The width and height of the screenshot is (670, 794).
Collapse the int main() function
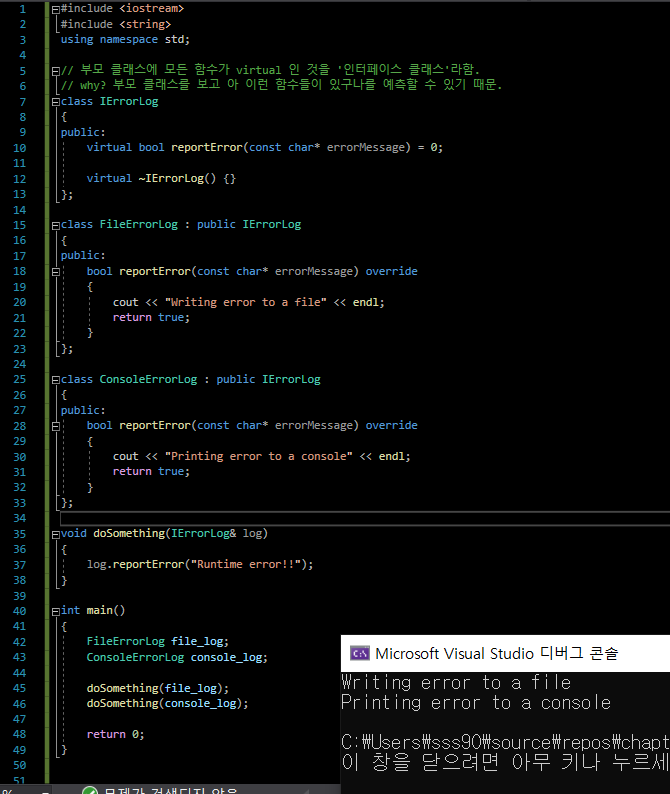[56, 612]
